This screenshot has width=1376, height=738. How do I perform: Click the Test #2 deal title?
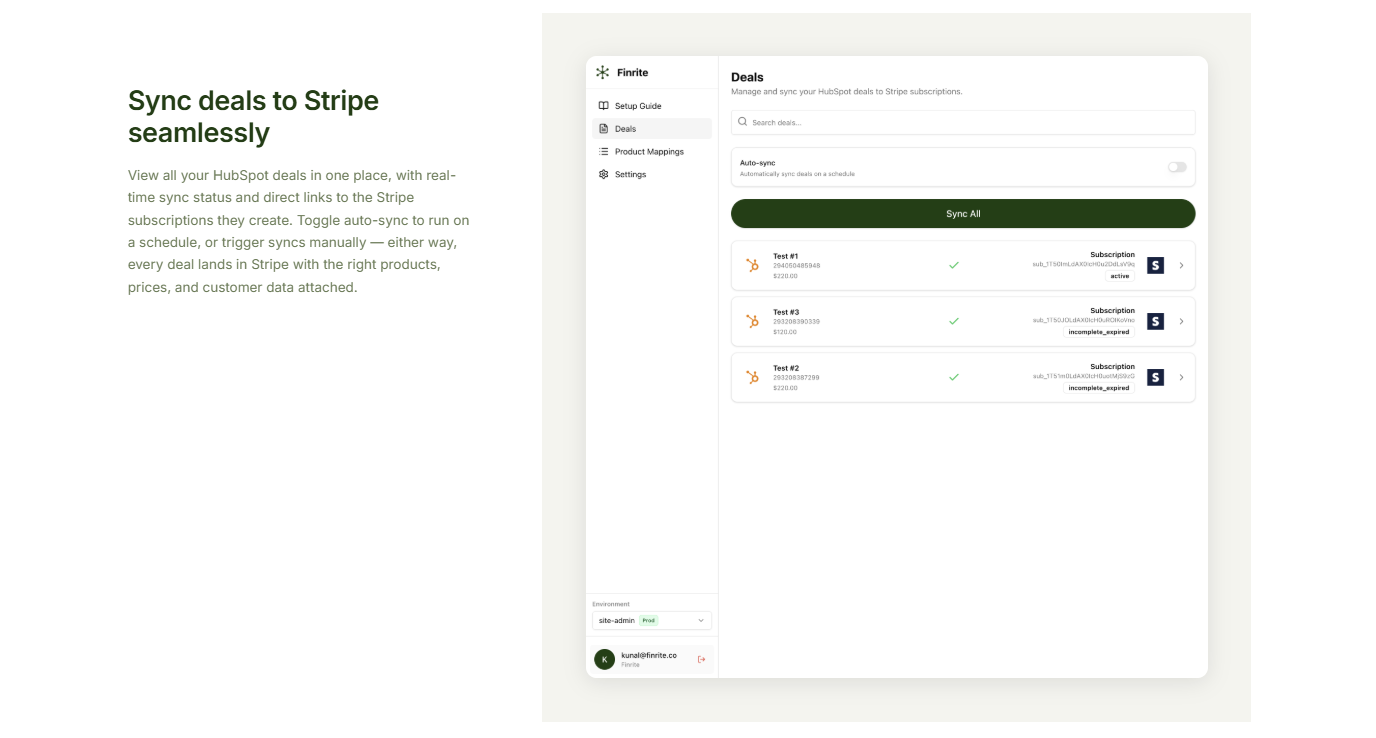tap(786, 368)
